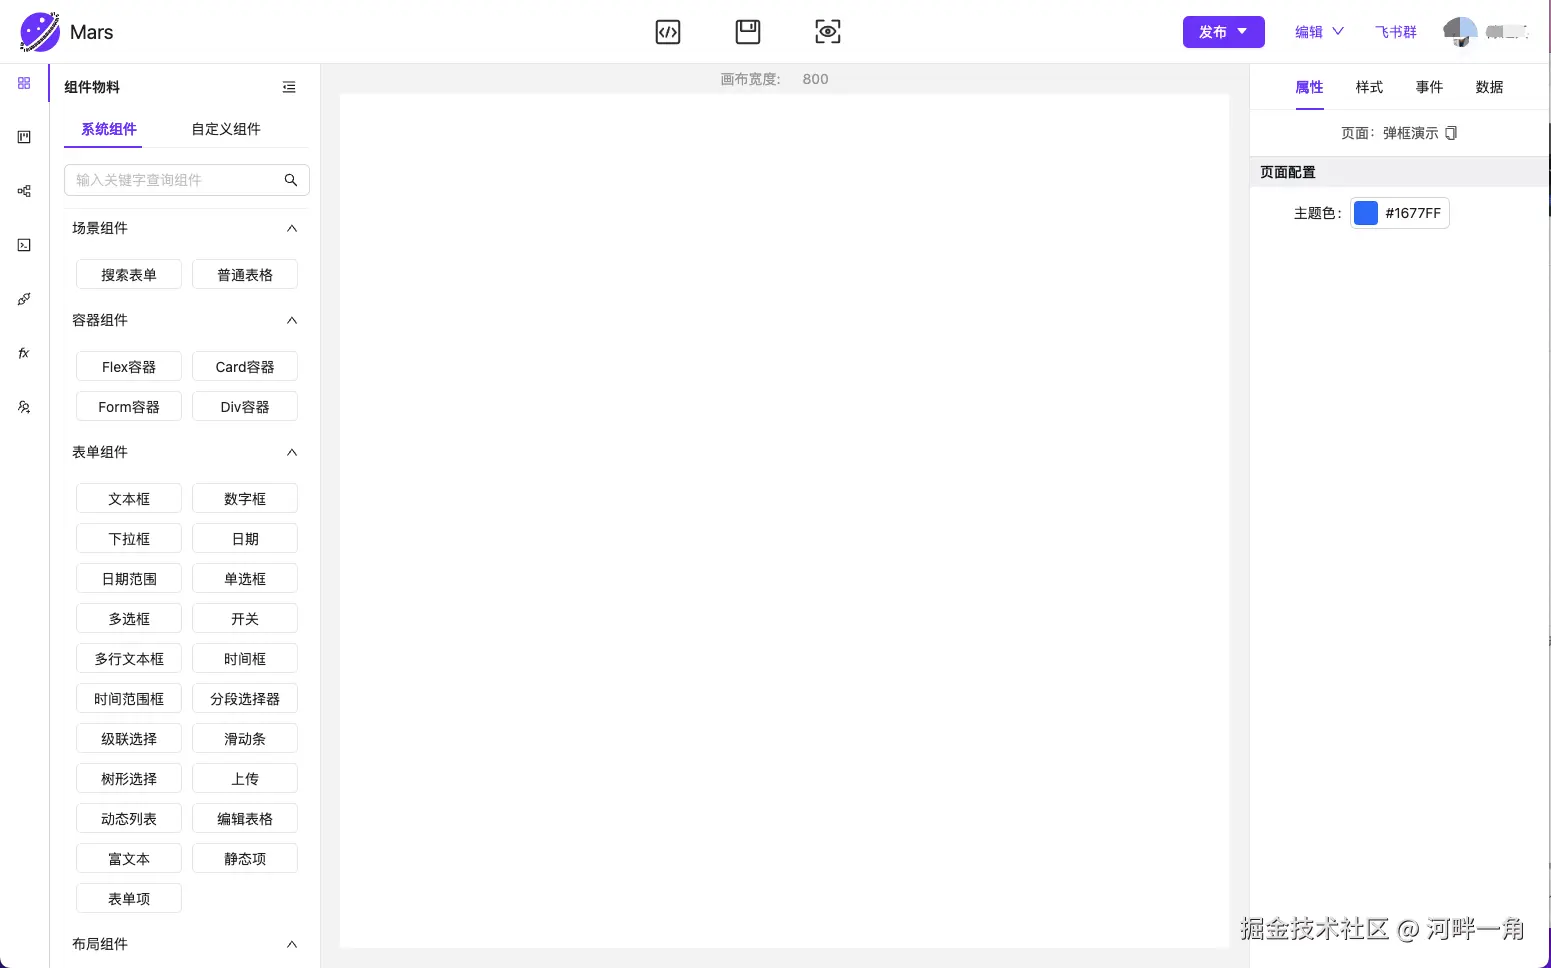Click the 富文本 component
1551x968 pixels.
pyautogui.click(x=129, y=858)
